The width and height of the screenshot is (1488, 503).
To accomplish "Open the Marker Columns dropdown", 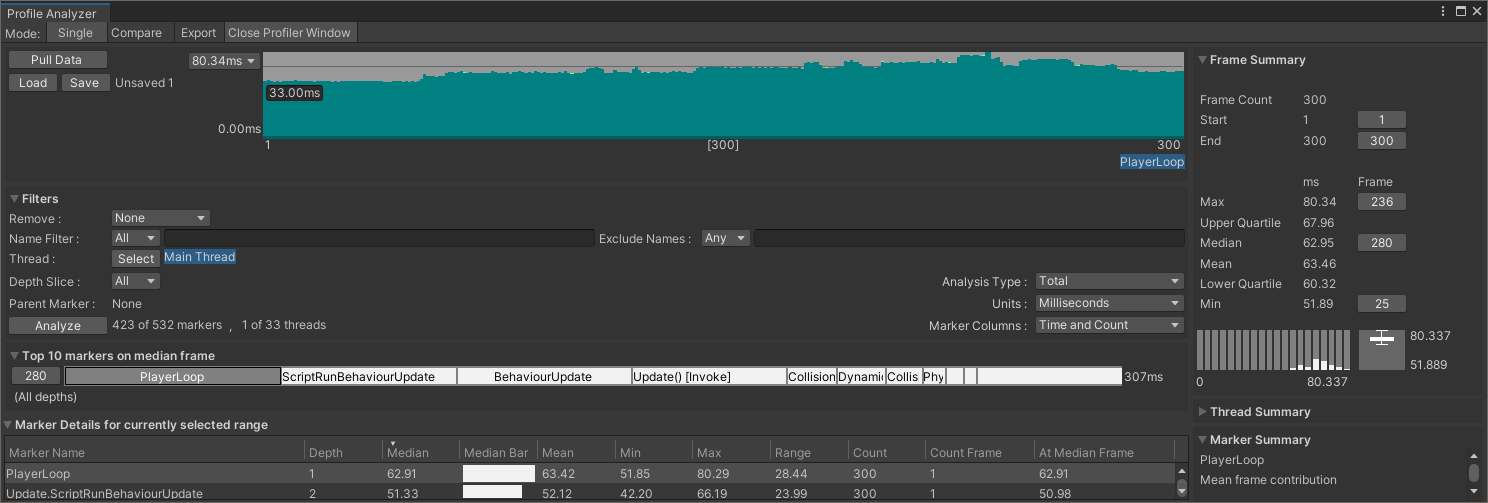I will coord(1110,325).
